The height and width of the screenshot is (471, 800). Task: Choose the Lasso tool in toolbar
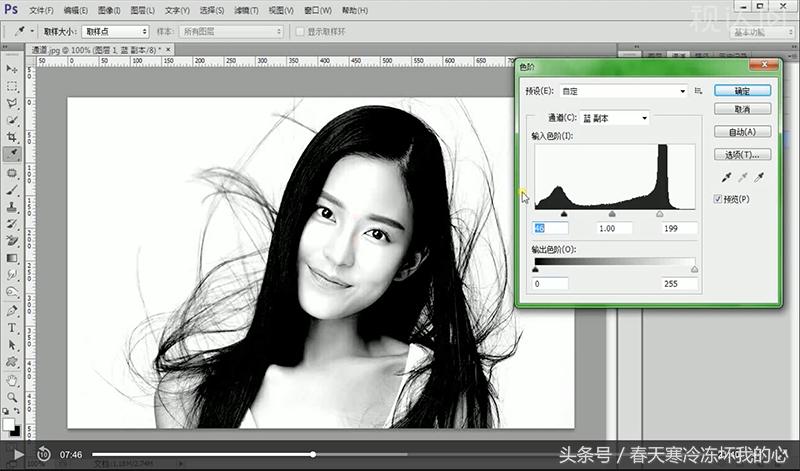tap(12, 103)
